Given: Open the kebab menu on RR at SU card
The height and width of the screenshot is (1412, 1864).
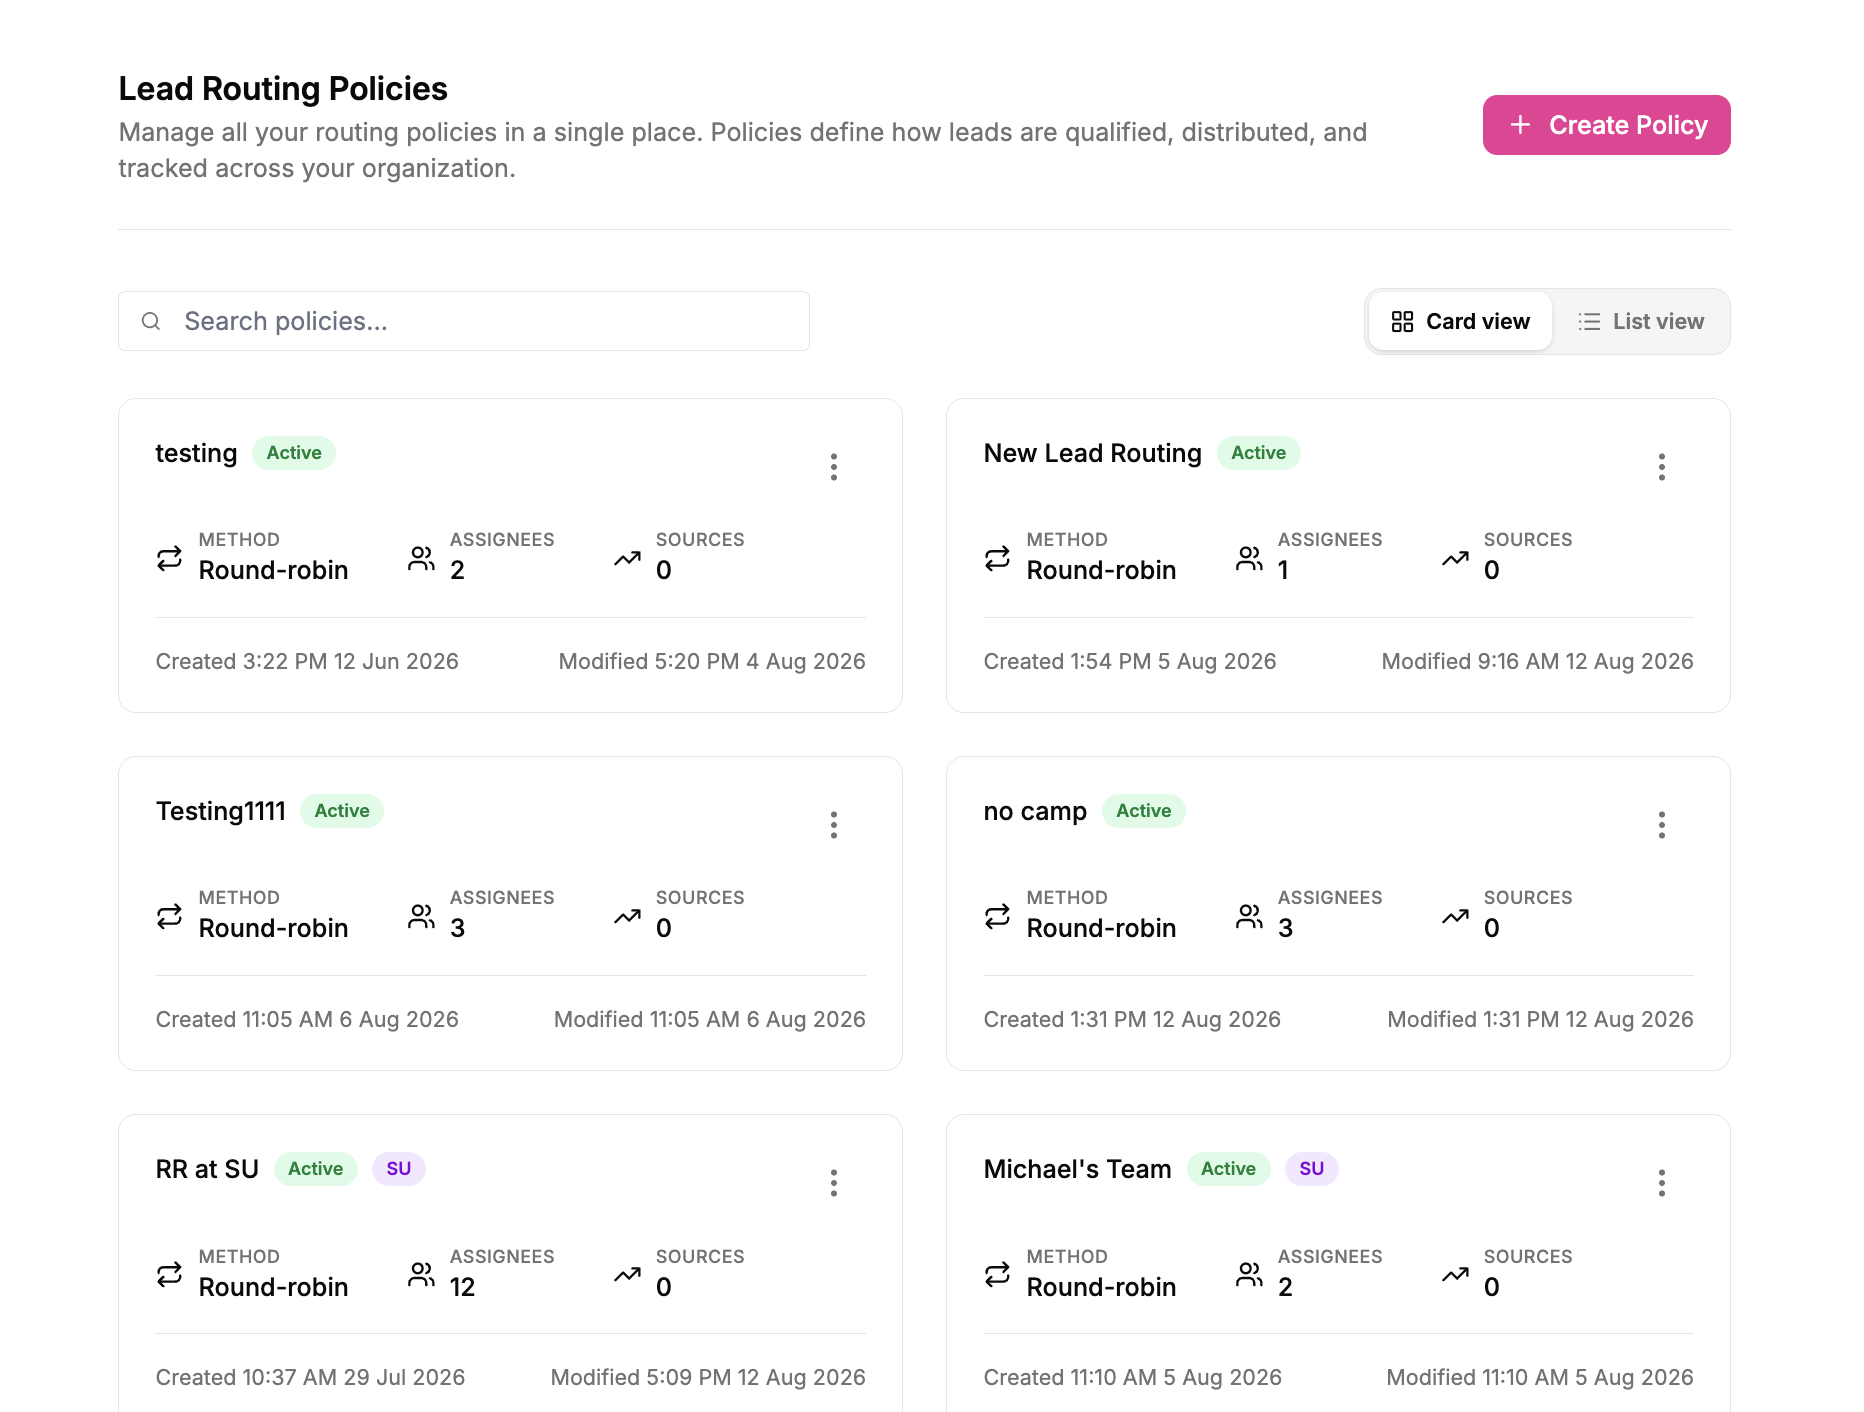Looking at the screenshot, I should click(834, 1183).
